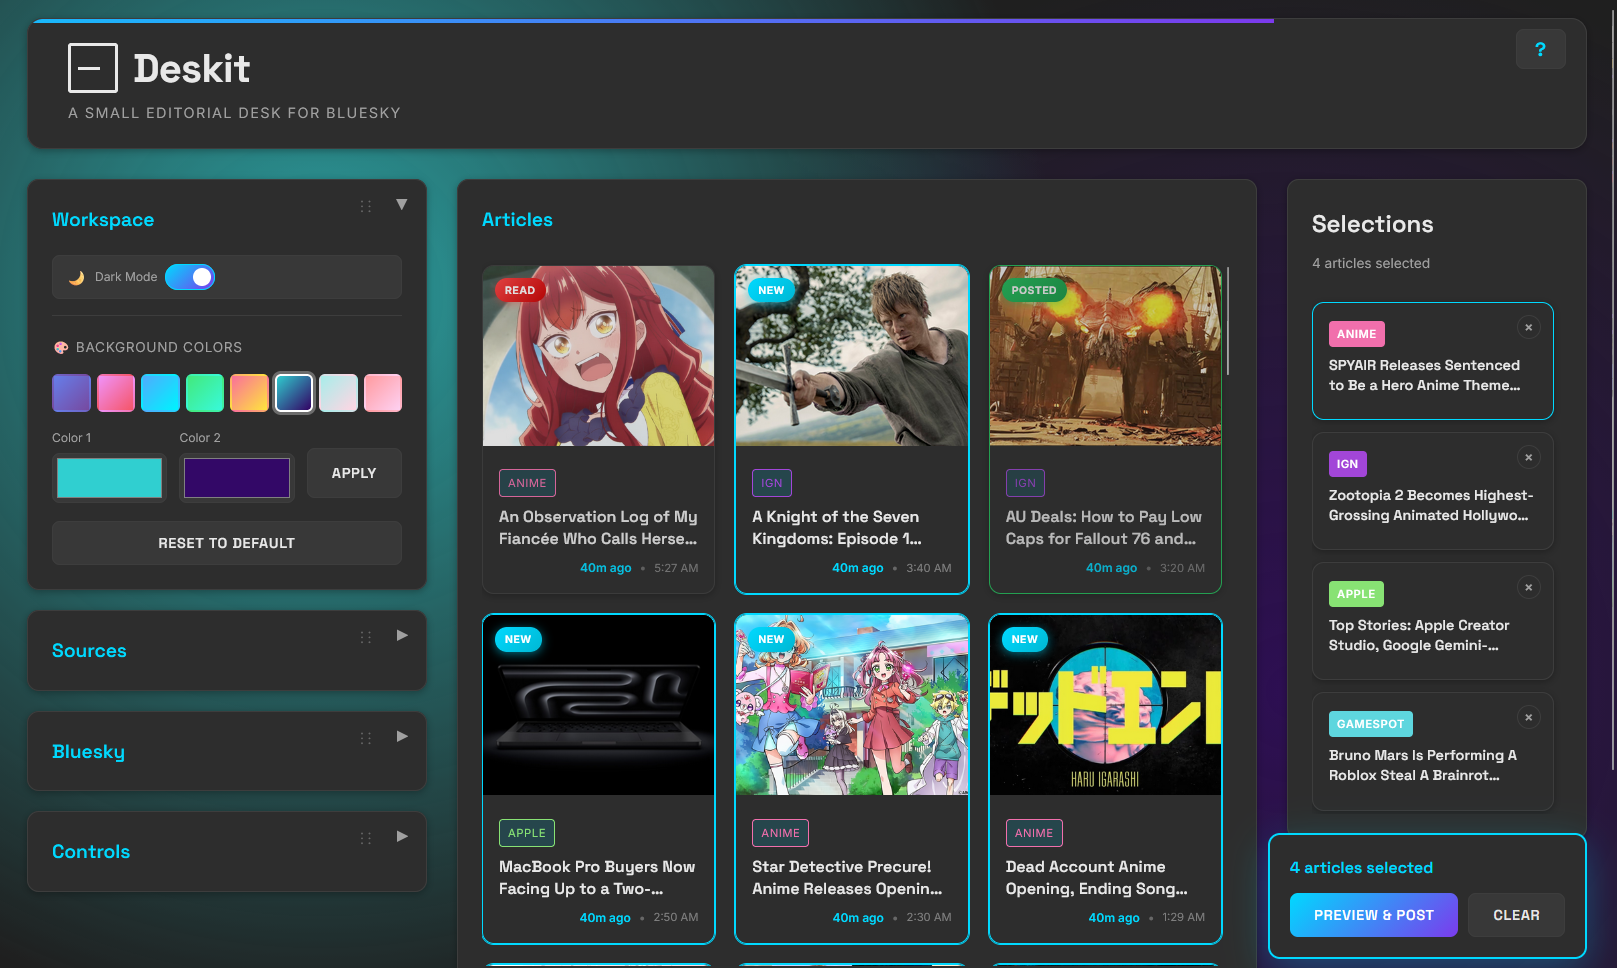Select the light pink gradient background preset
This screenshot has height=968, width=1617.
point(383,393)
